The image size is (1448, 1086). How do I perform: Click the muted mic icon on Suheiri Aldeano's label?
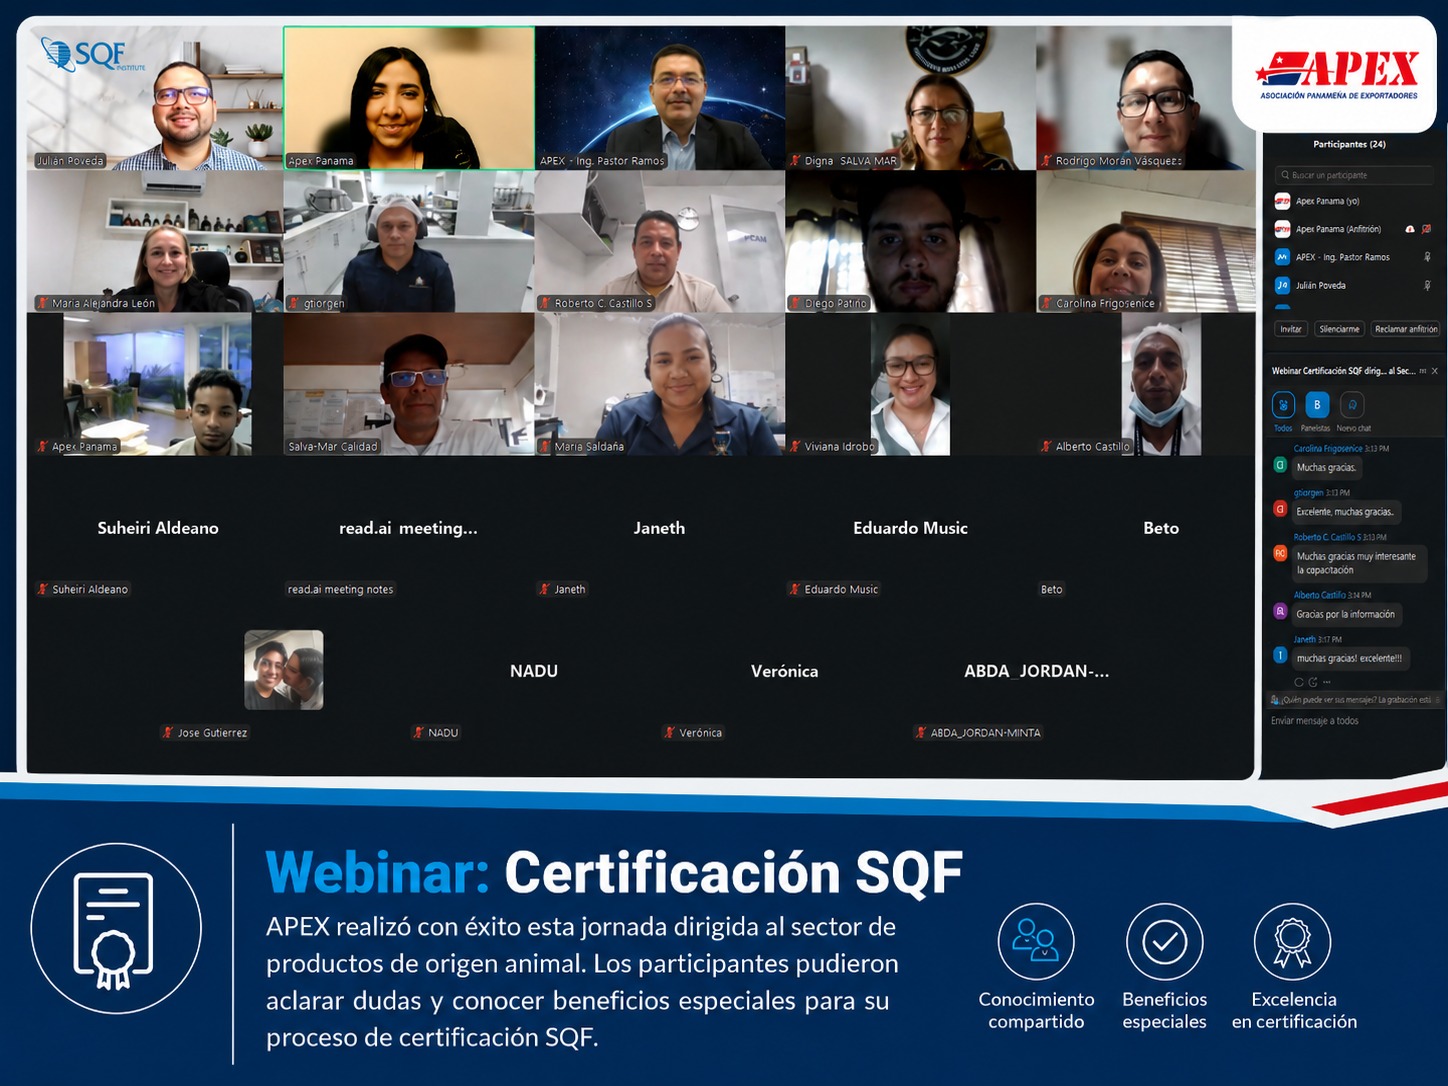43,589
